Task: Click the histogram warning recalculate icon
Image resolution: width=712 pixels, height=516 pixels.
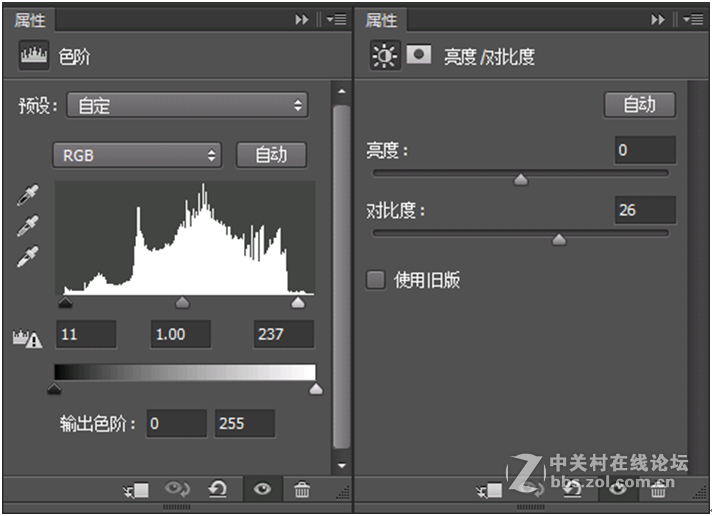Action: pyautogui.click(x=27, y=338)
